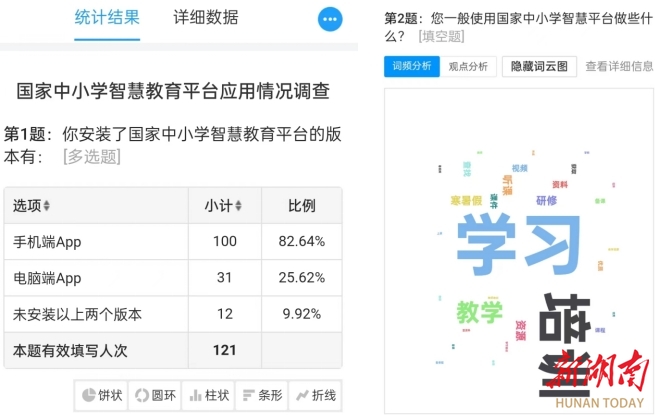Click the 手机端App row label
Image resolution: width=655 pixels, height=415 pixels.
point(47,242)
